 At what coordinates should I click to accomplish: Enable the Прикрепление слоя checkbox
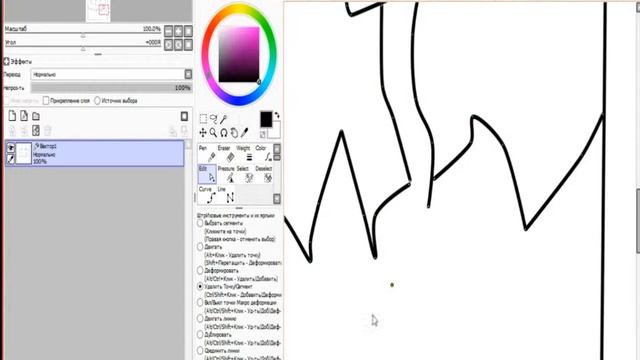pos(46,100)
